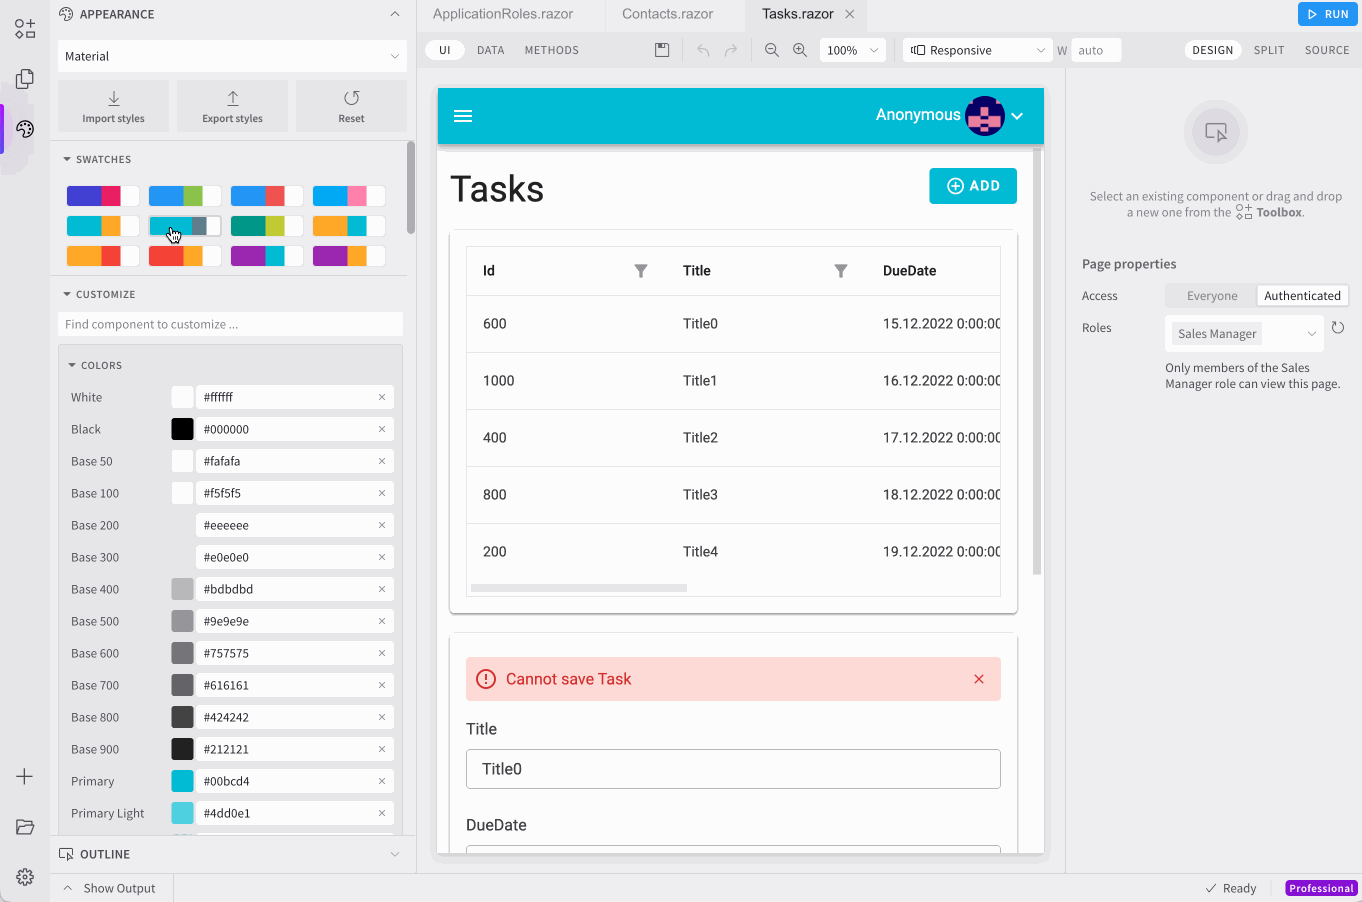
Task: Switch to Contacts.razor tab
Action: click(668, 14)
